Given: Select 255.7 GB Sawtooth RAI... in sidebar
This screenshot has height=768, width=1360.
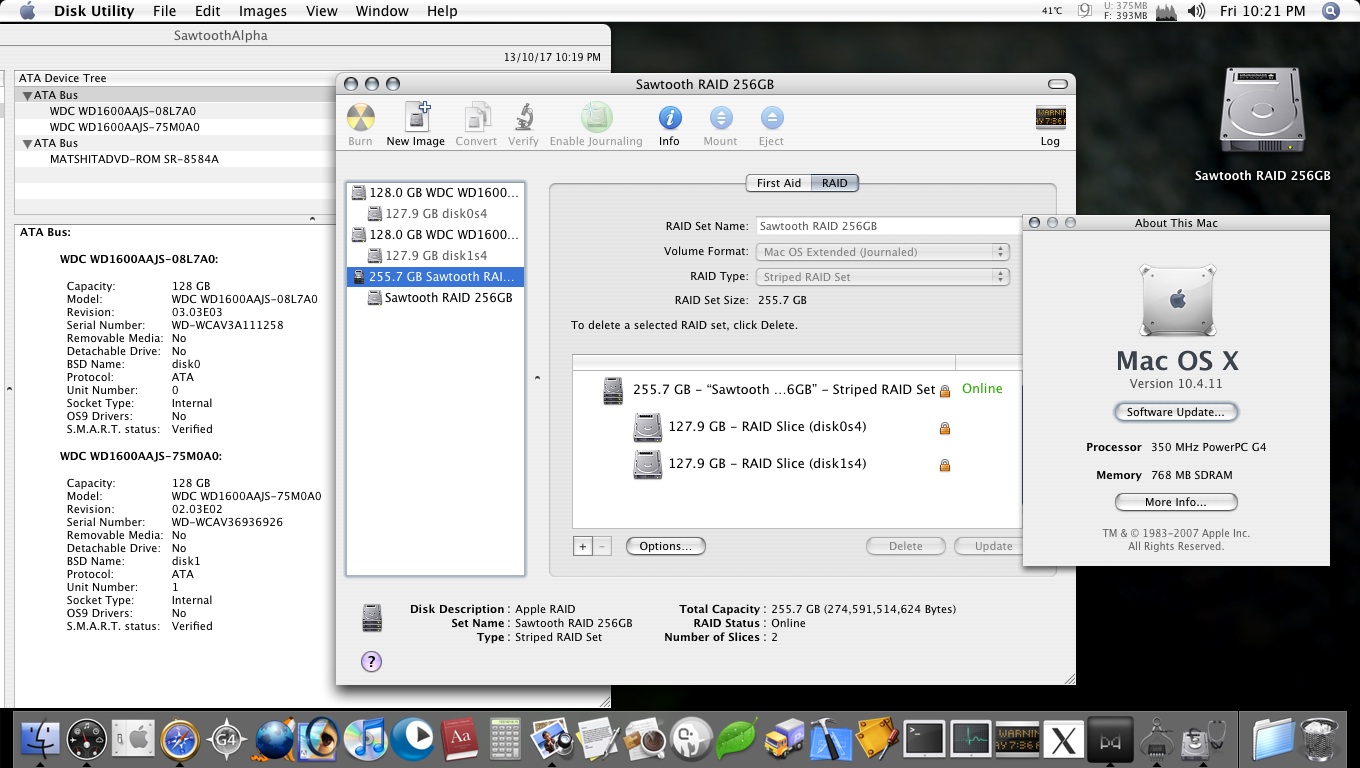Looking at the screenshot, I should (435, 276).
